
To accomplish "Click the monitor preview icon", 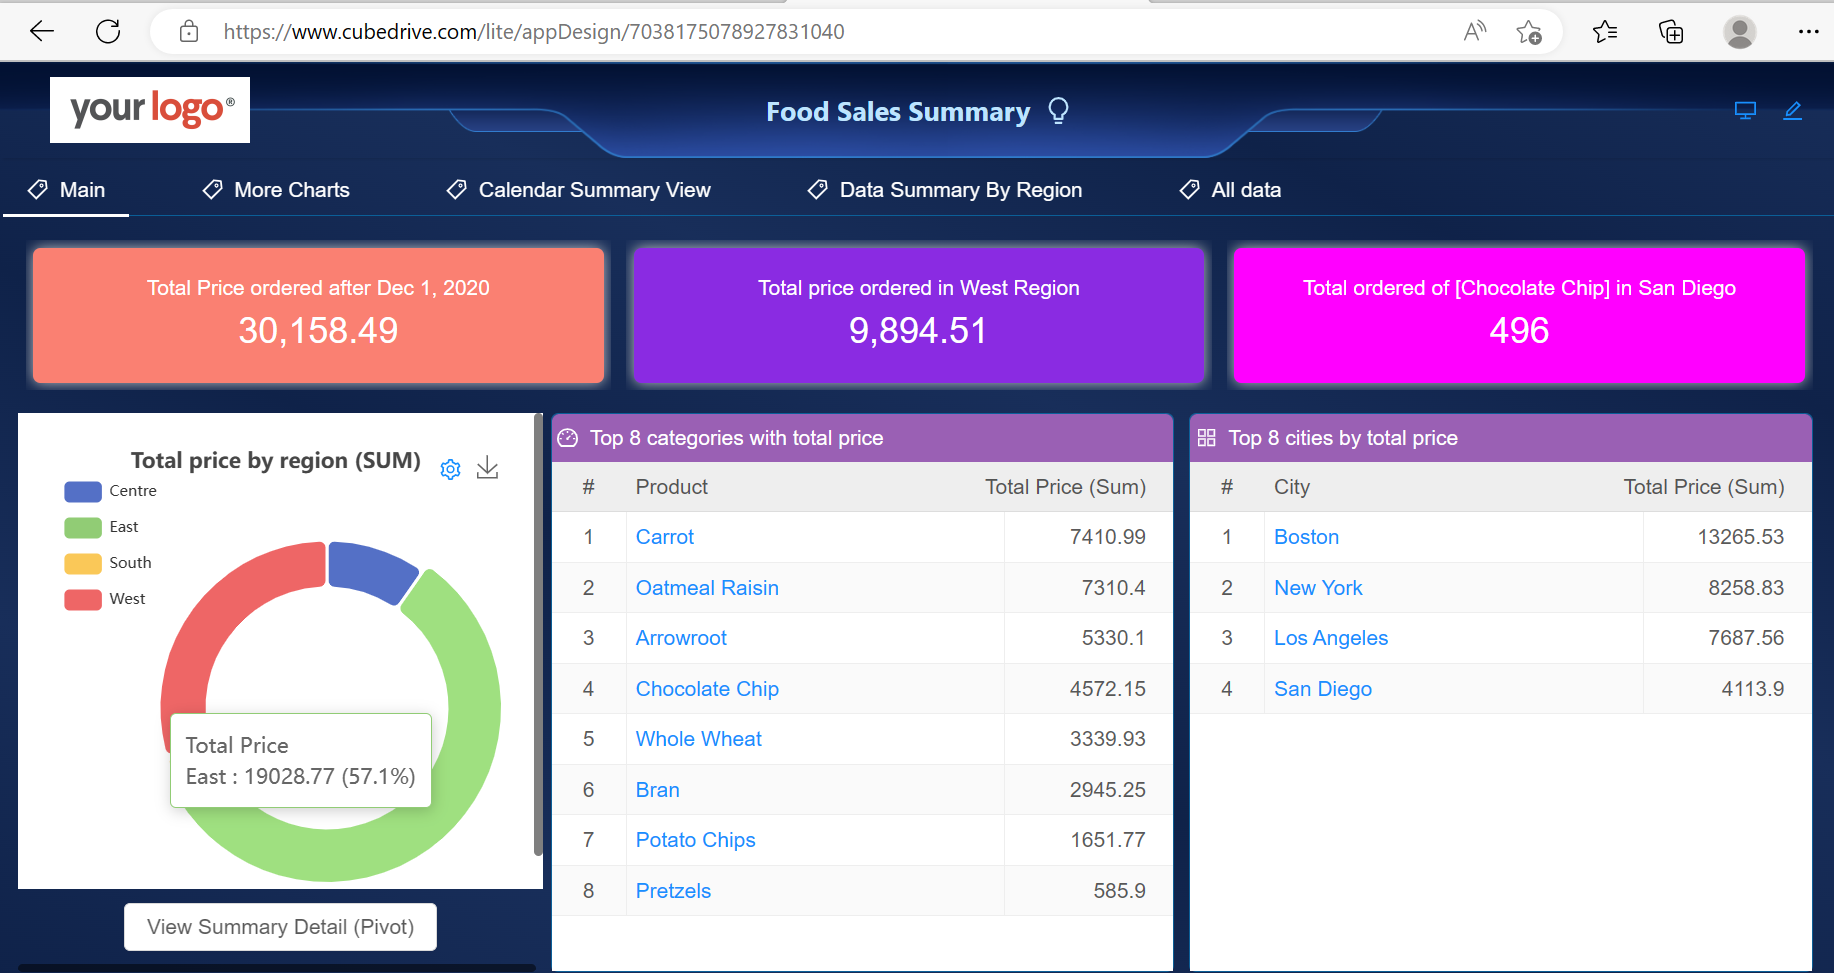I will point(1745,111).
